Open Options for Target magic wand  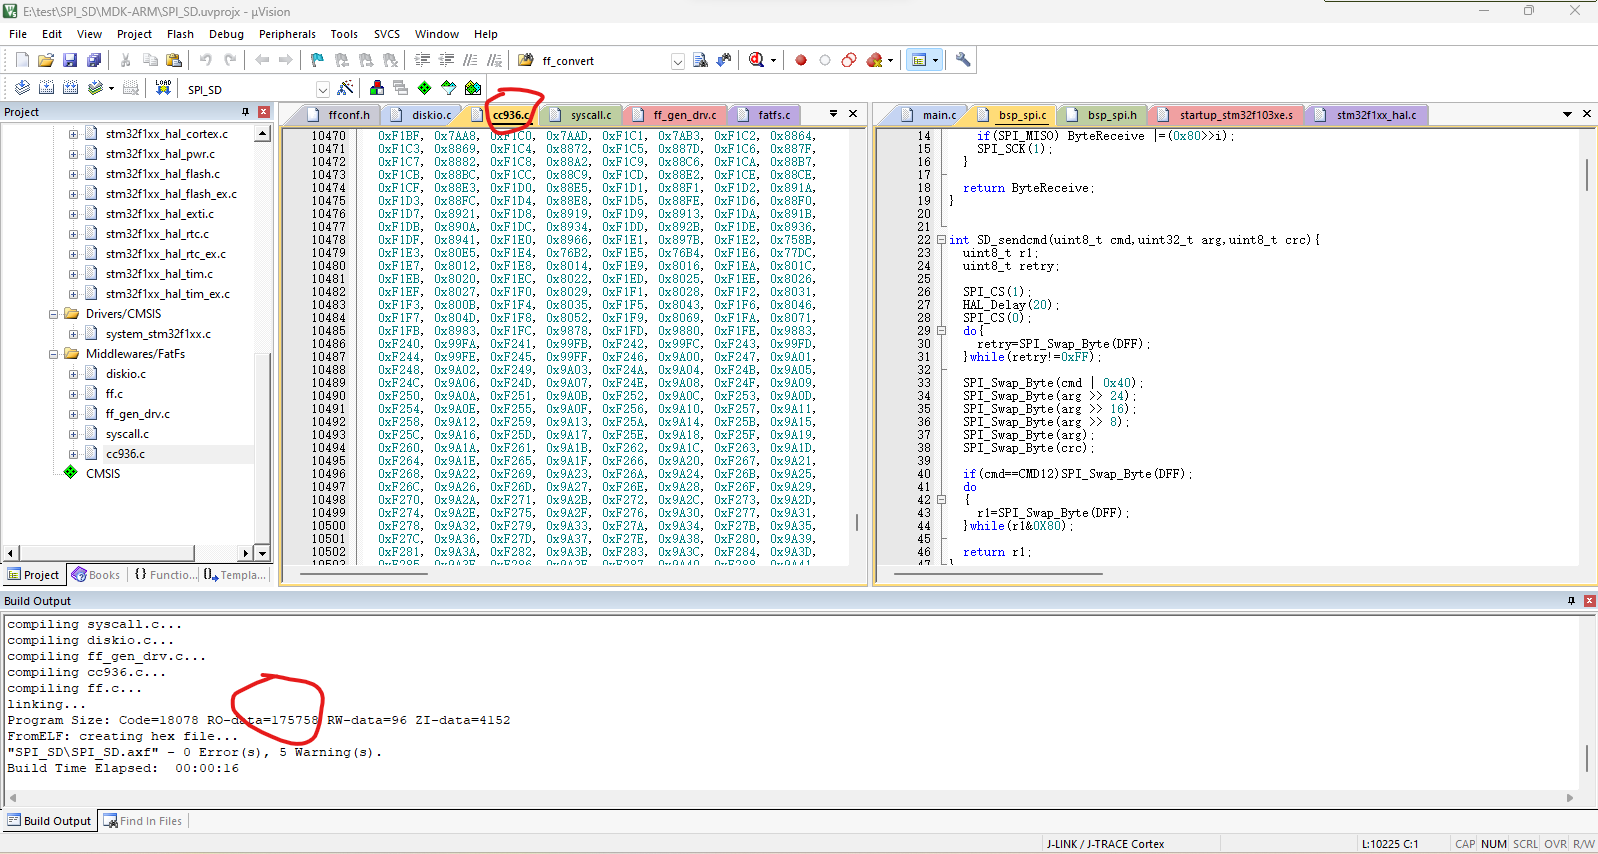coord(346,88)
